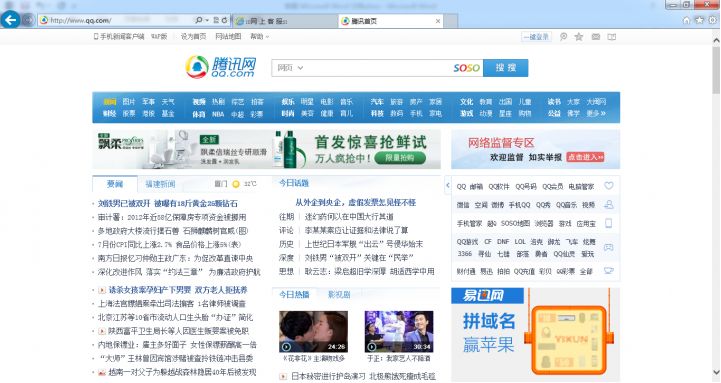721x383 pixels.
Task: Click the 易迅网 拼域名赢苹果 advertisement
Action: point(535,334)
